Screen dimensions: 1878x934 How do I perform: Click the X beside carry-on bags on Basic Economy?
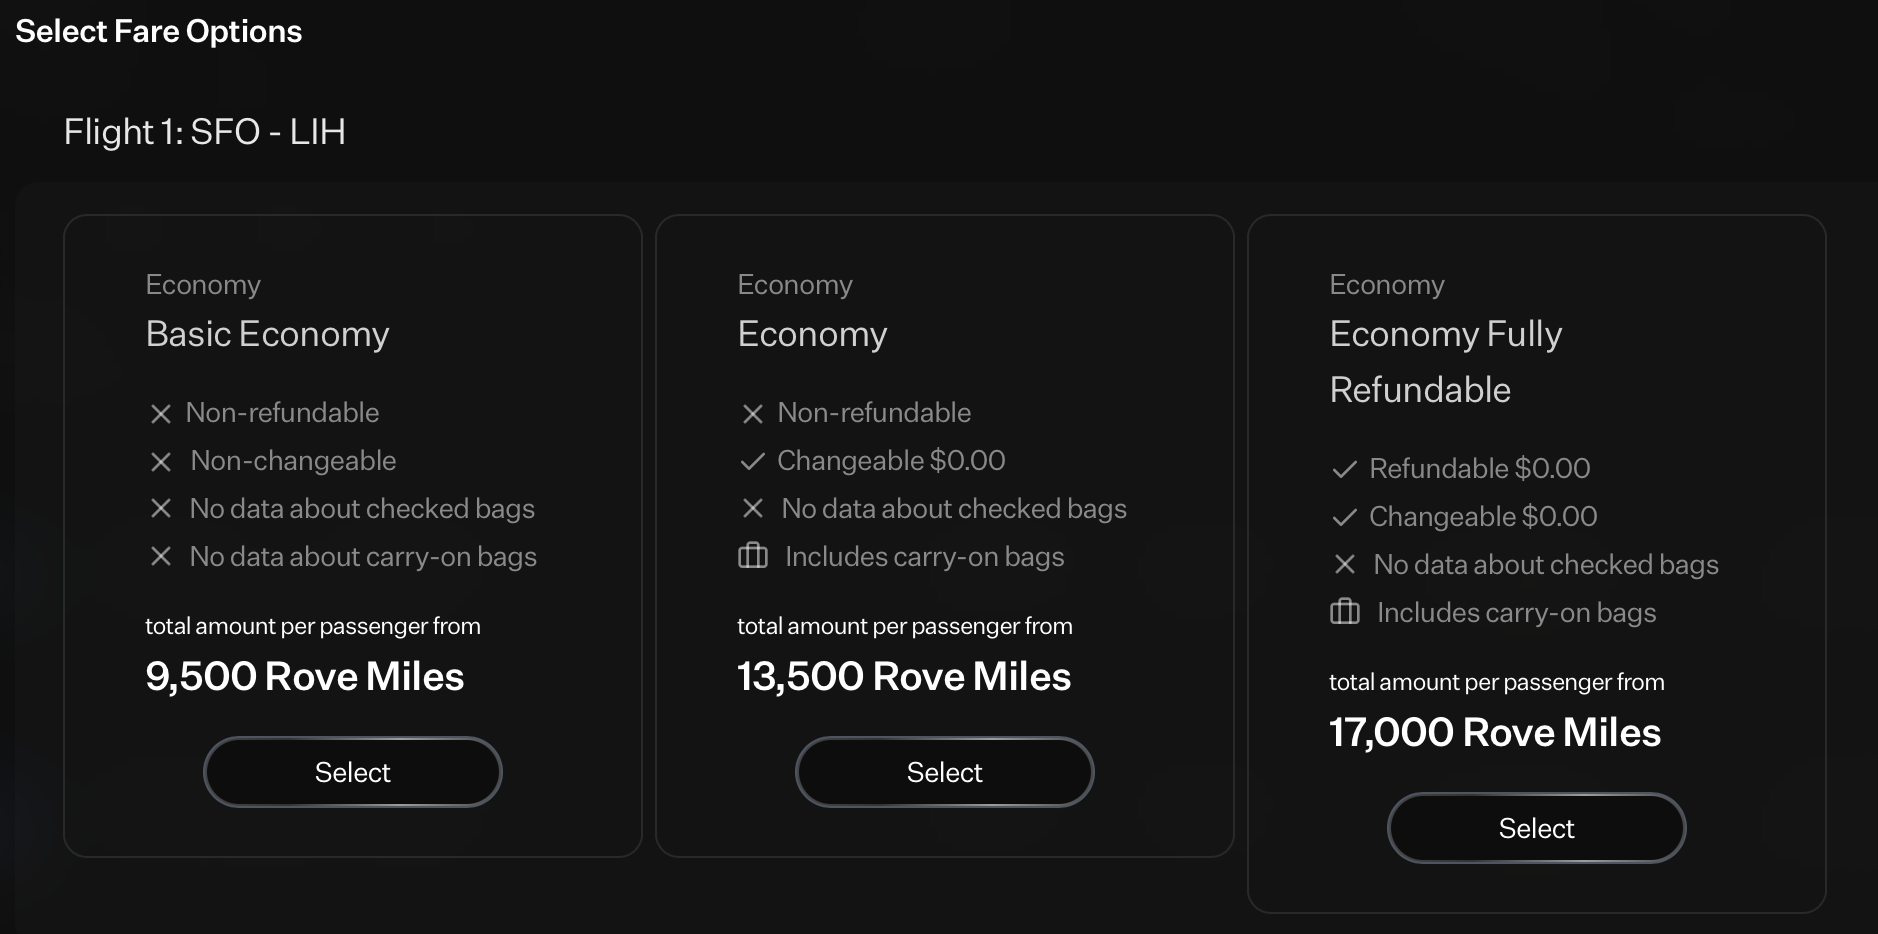pyautogui.click(x=161, y=557)
